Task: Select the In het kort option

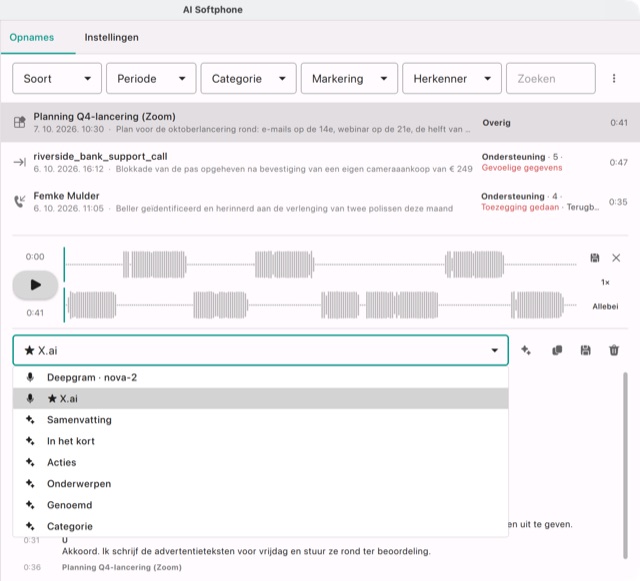Action: (260, 441)
